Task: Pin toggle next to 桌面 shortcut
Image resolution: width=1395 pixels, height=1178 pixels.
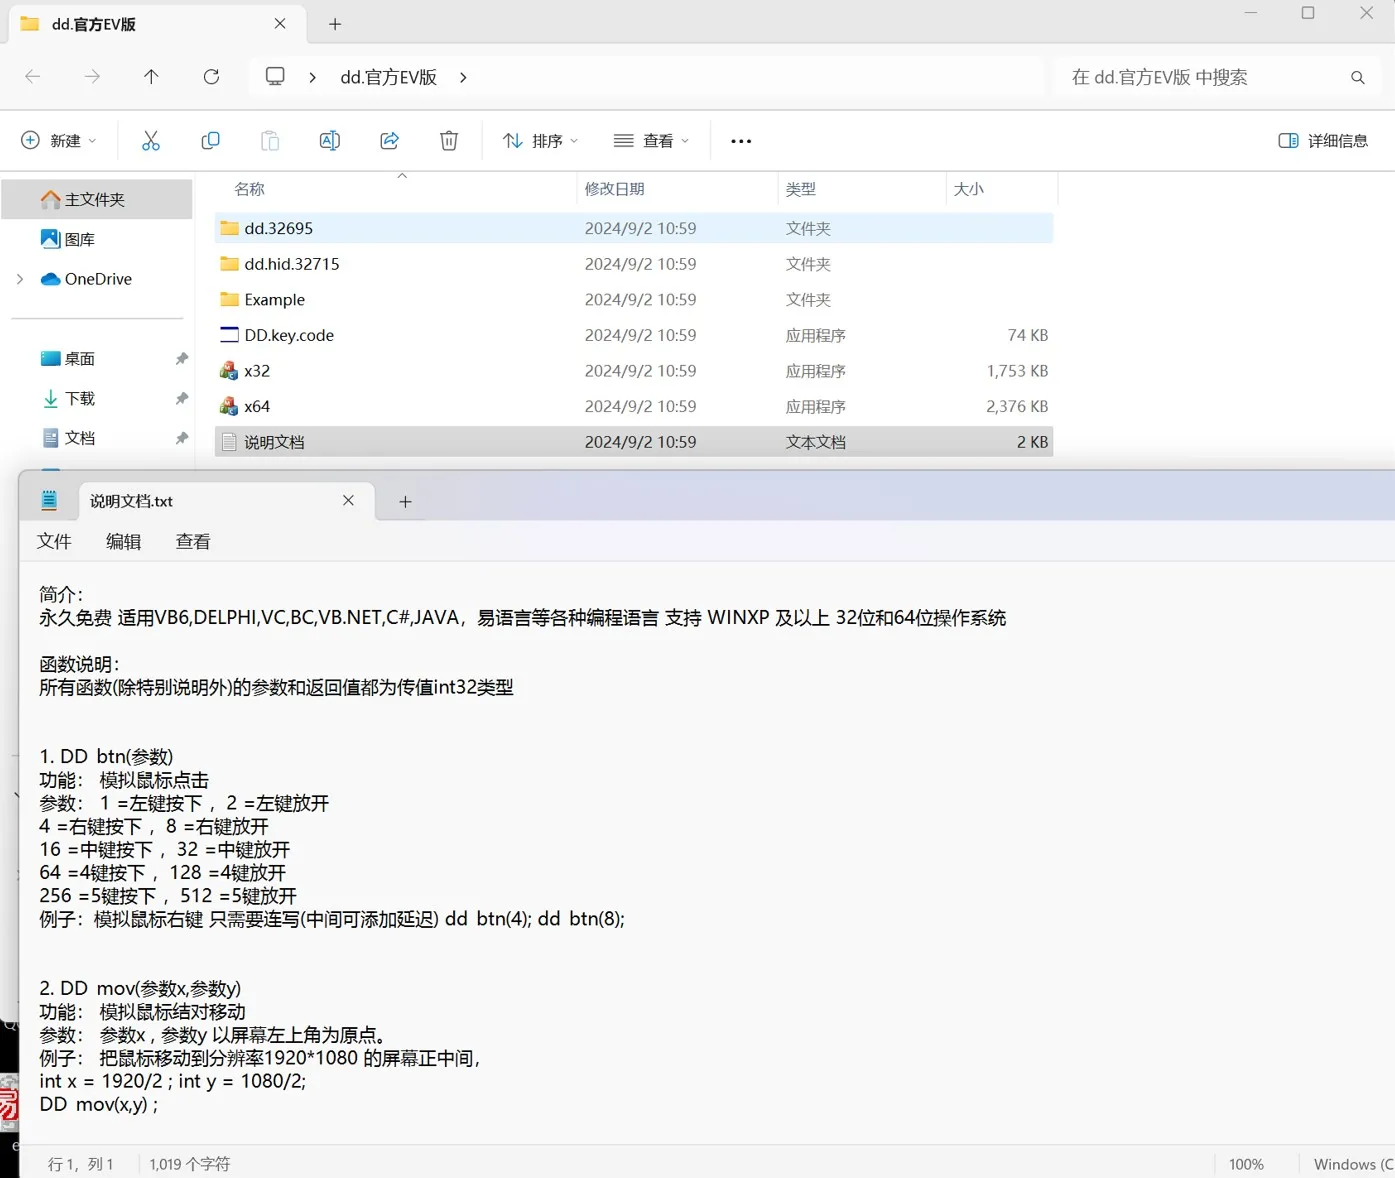Action: pyautogui.click(x=181, y=358)
